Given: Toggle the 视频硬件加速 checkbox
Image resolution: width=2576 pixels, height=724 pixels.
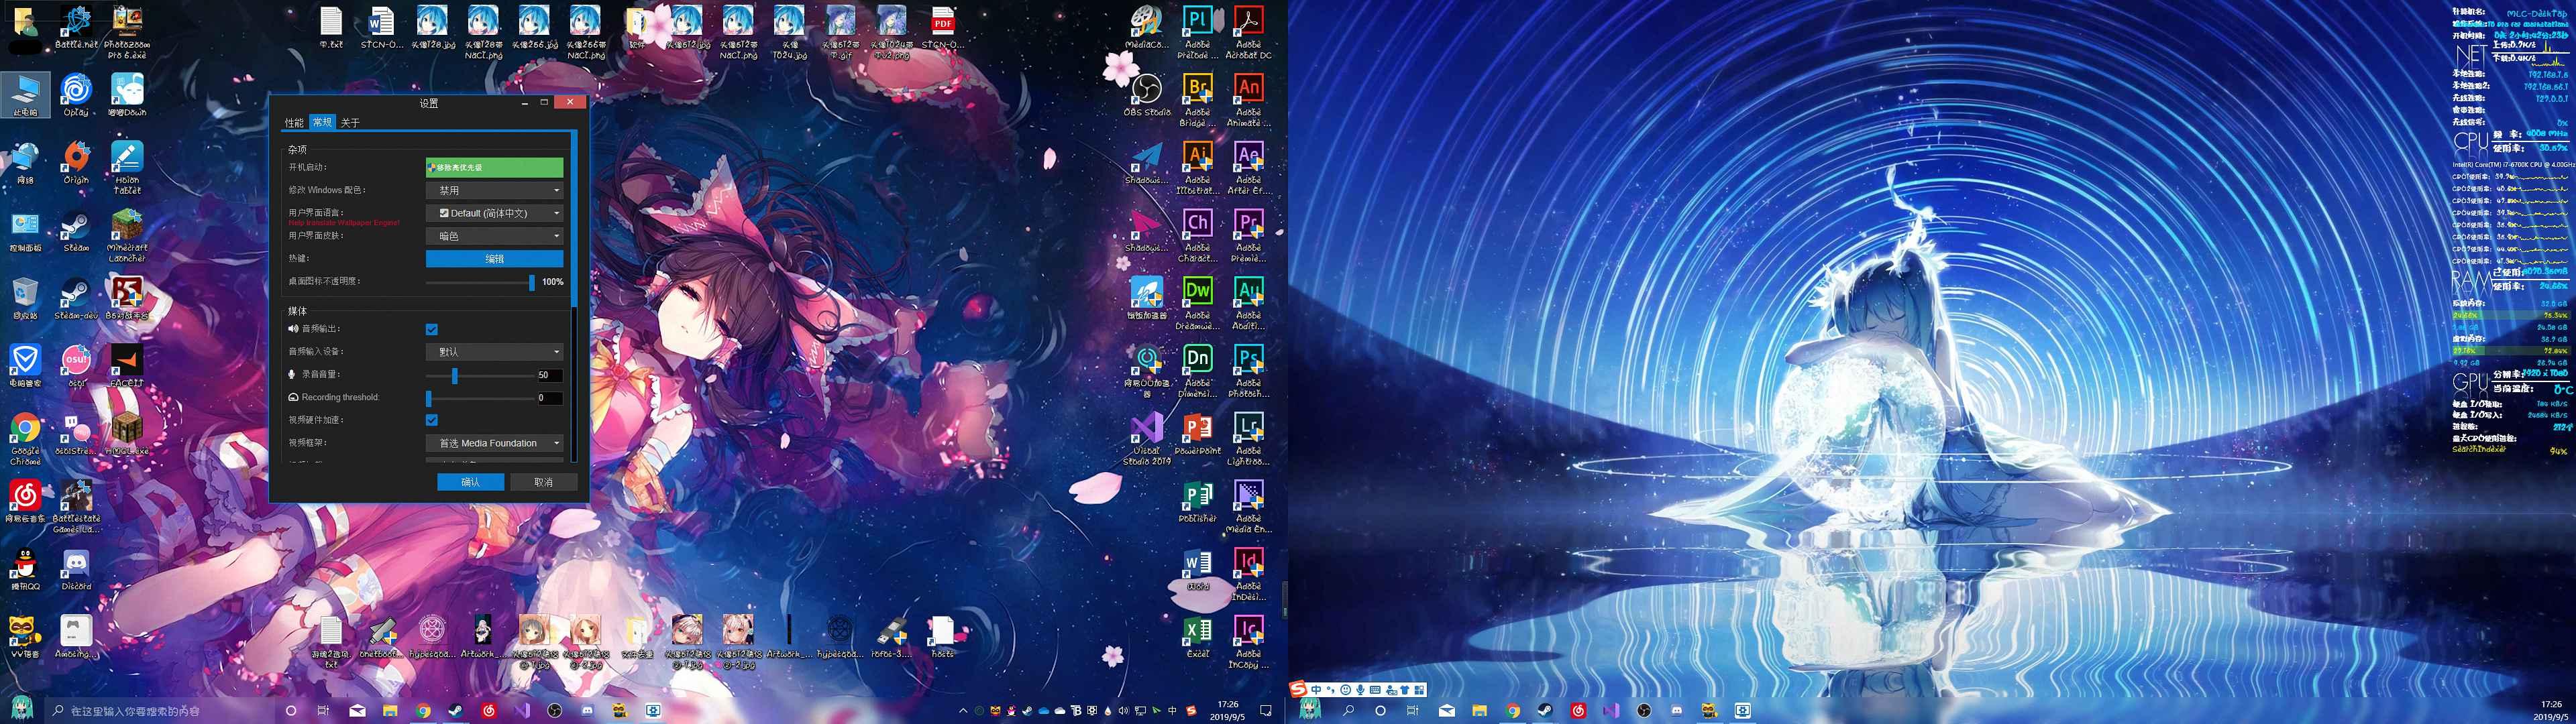Looking at the screenshot, I should 432,420.
